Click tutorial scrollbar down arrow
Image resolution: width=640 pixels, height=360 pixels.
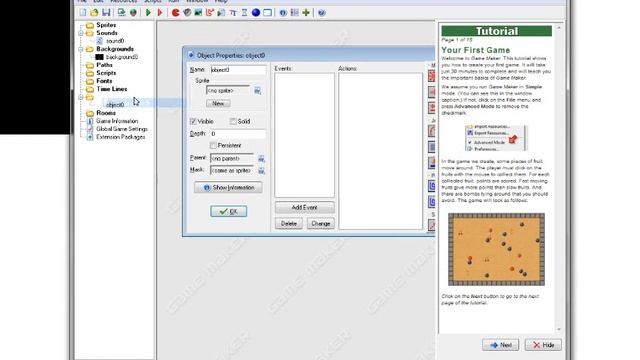559,329
